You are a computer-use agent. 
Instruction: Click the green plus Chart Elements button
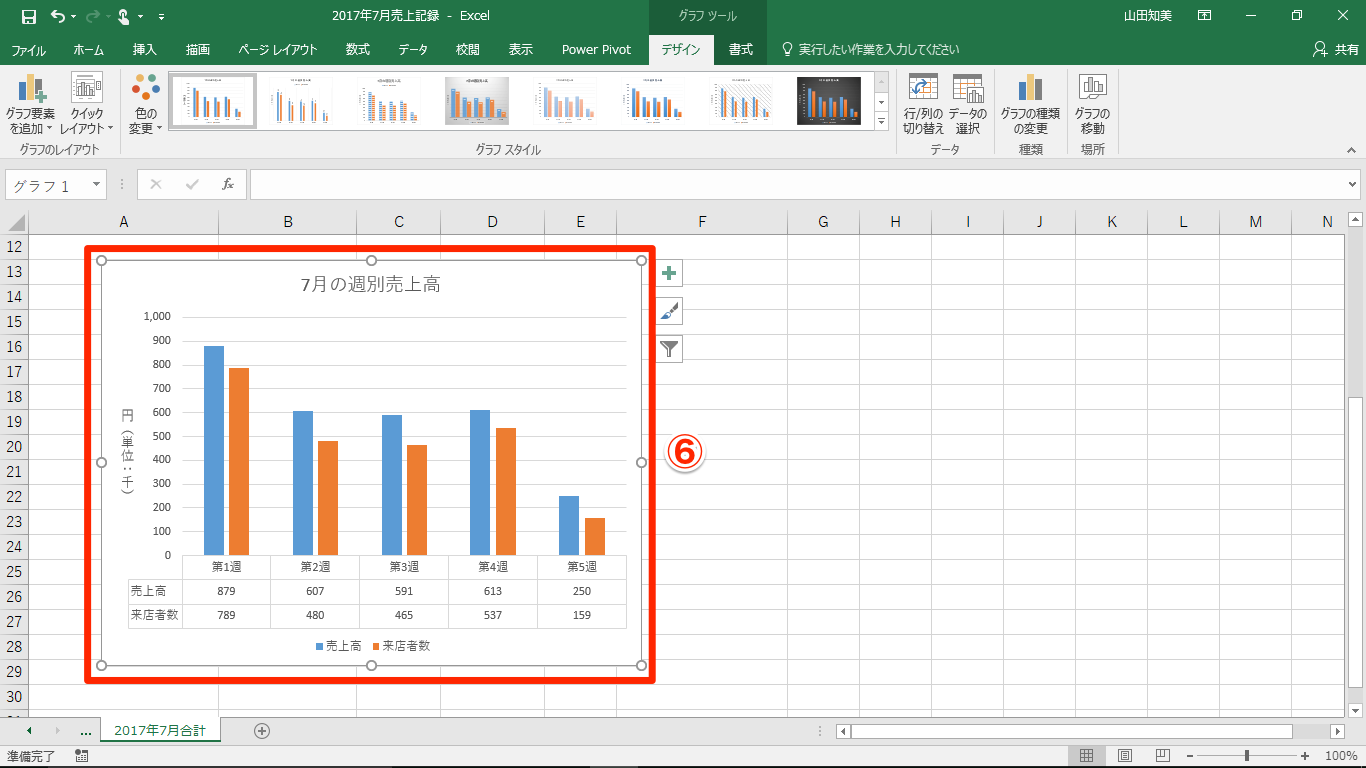(670, 273)
